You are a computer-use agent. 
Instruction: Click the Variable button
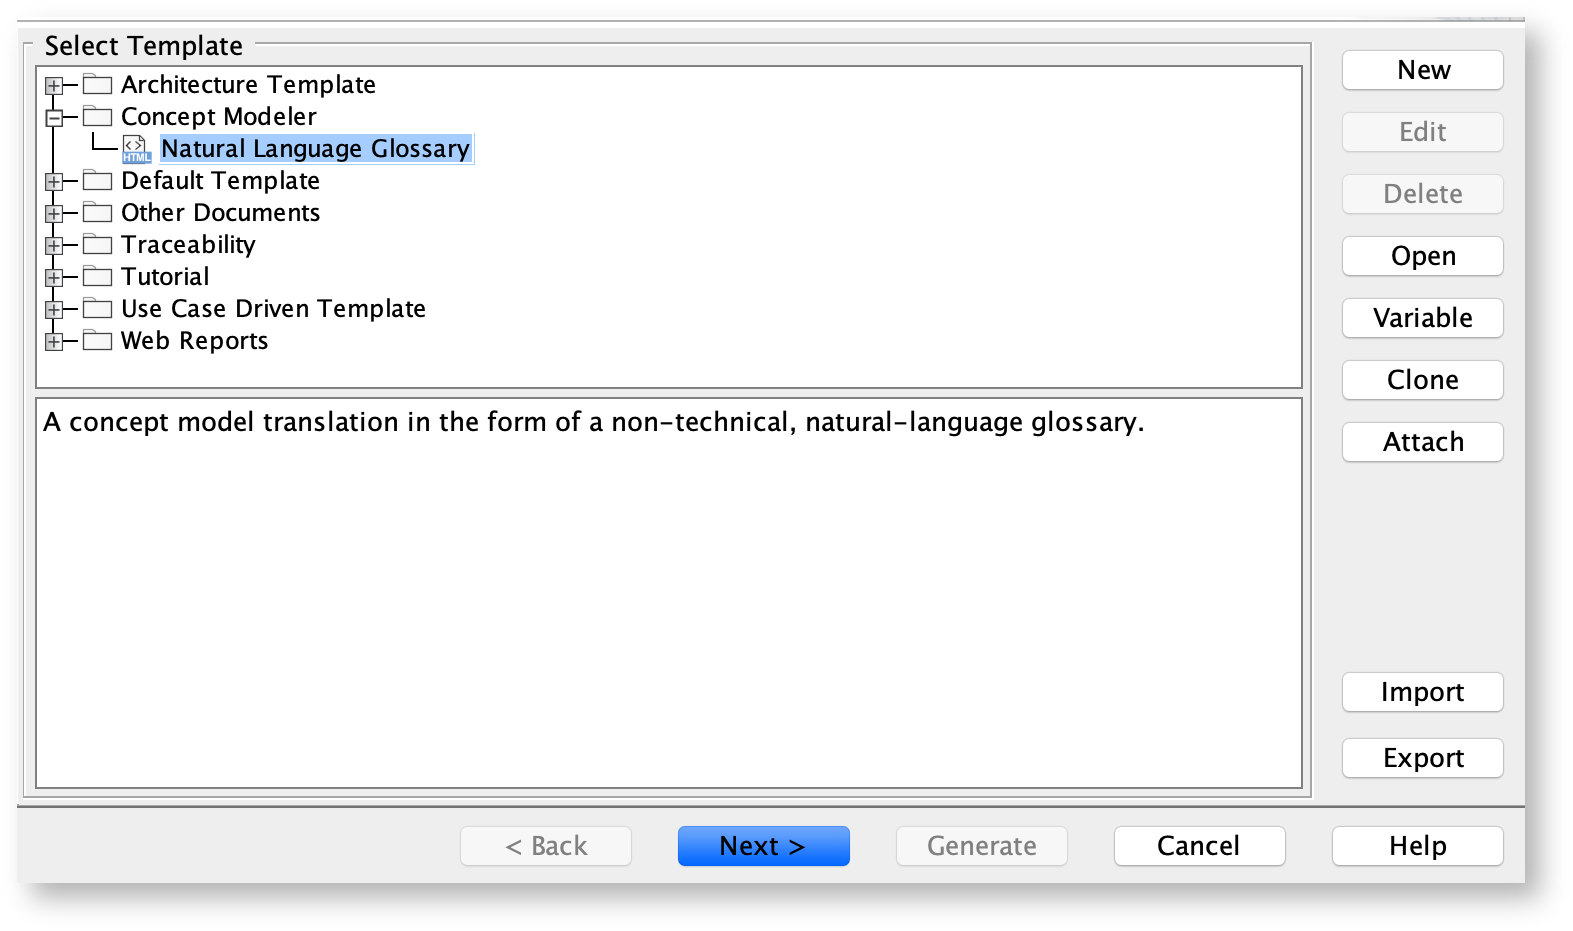(1422, 318)
